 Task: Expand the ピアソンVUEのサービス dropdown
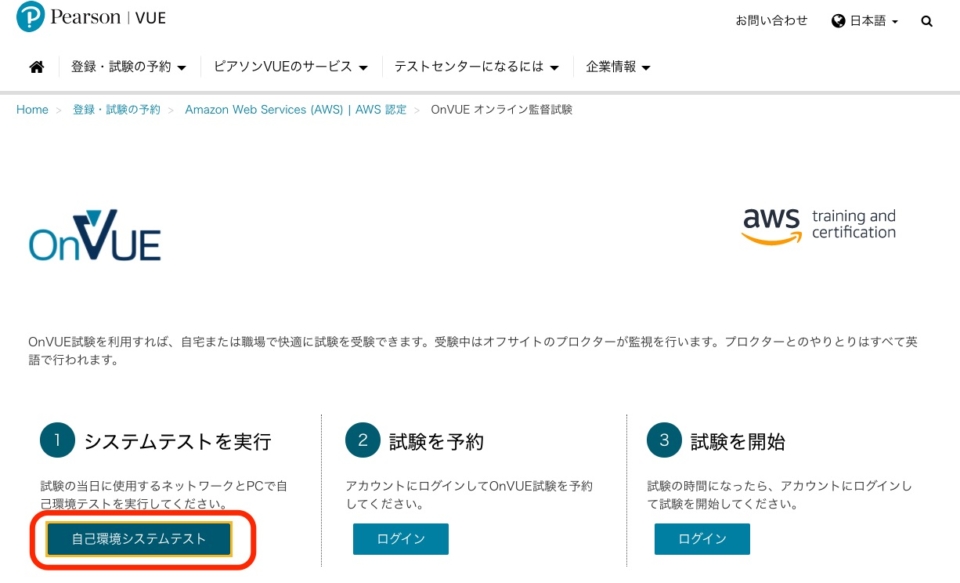[288, 66]
